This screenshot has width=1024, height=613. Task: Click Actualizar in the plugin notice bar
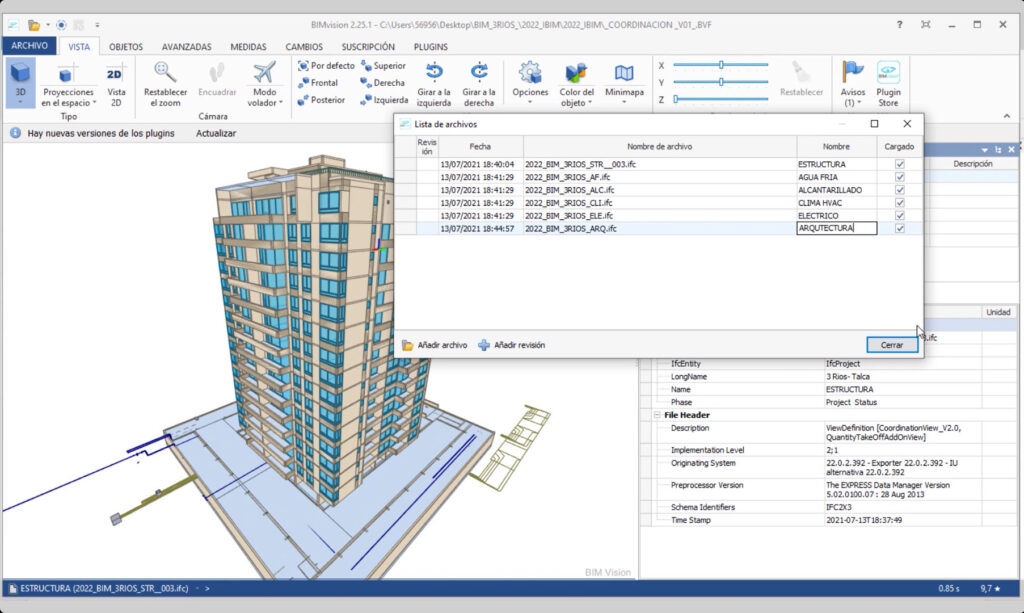(216, 133)
